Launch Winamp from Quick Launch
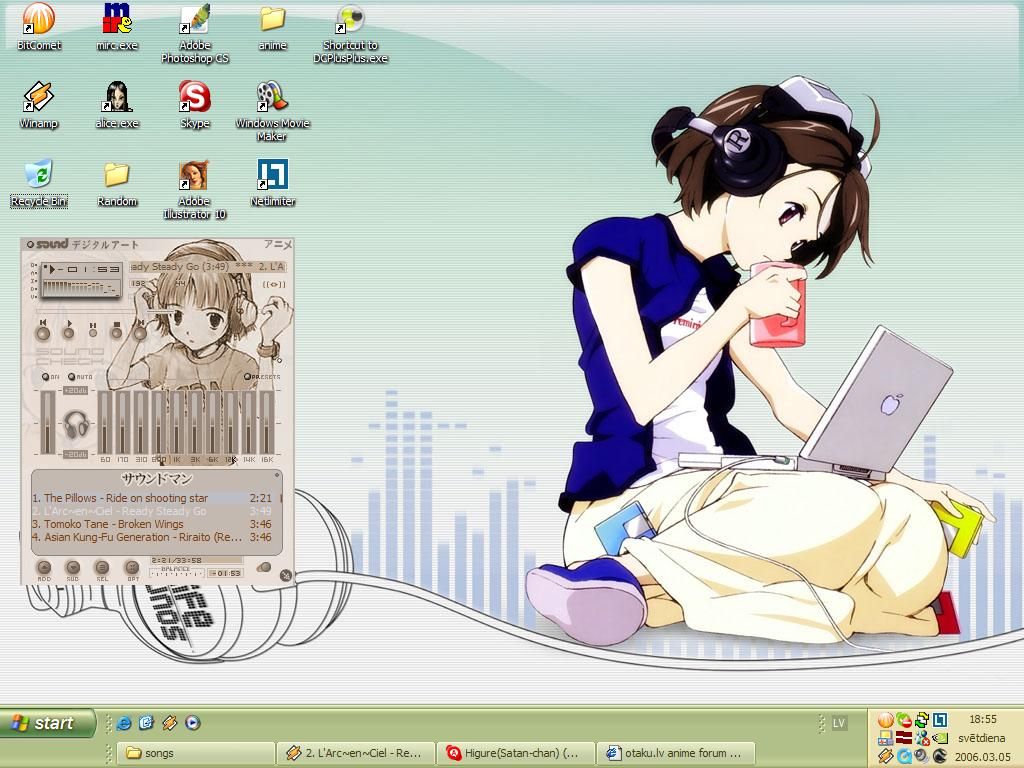 point(170,723)
